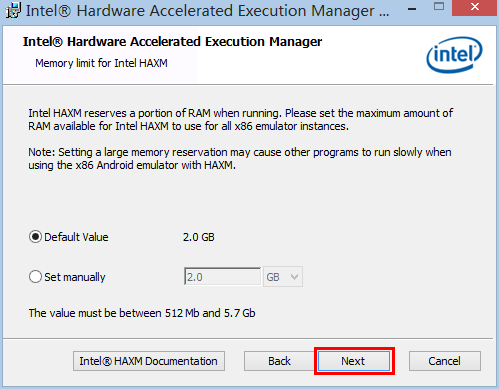This screenshot has width=499, height=389.
Task: Click the memory size input field showing 2.0
Action: [x=222, y=277]
